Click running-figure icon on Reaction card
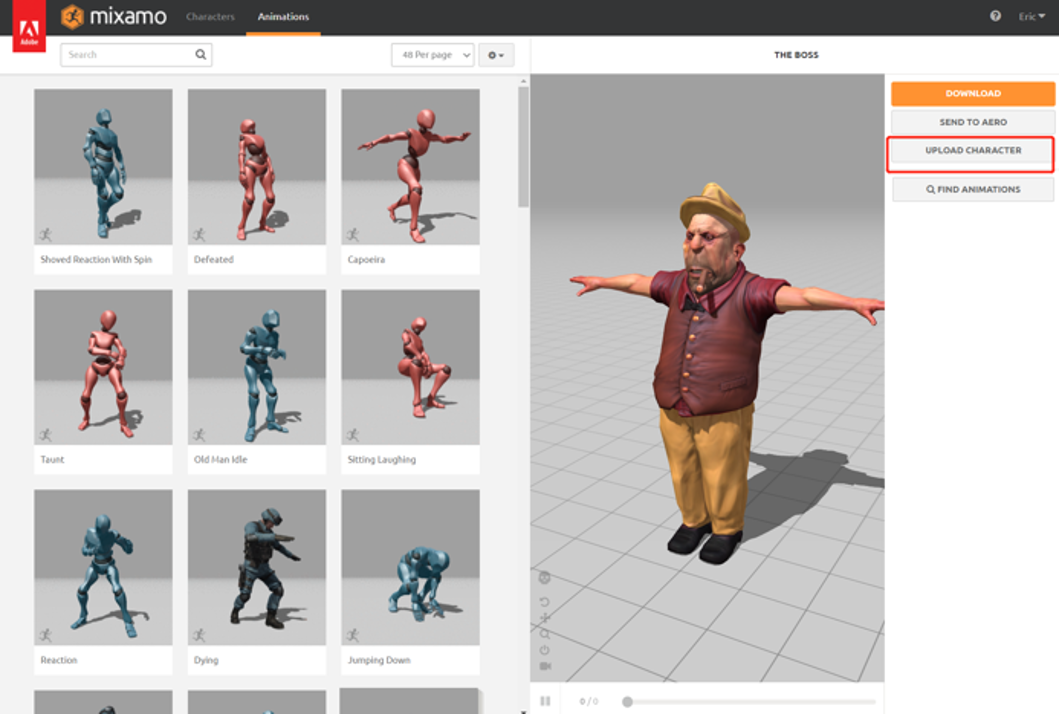 tap(45, 635)
